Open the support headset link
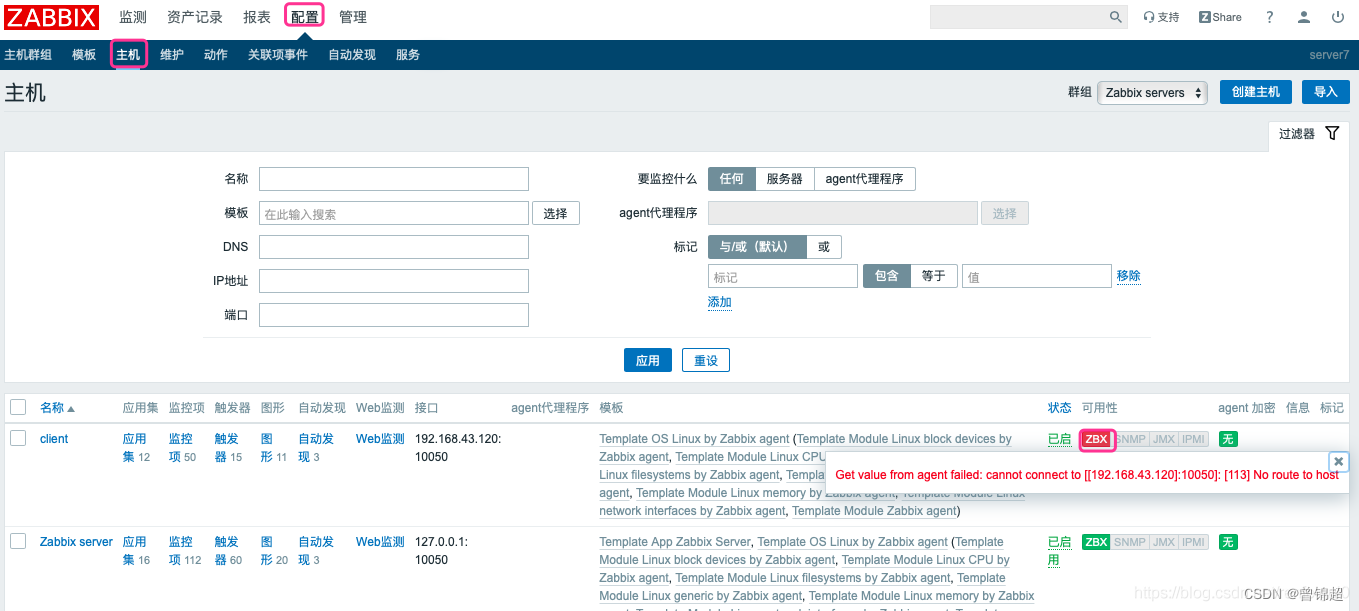This screenshot has height=611, width=1359. point(1161,17)
